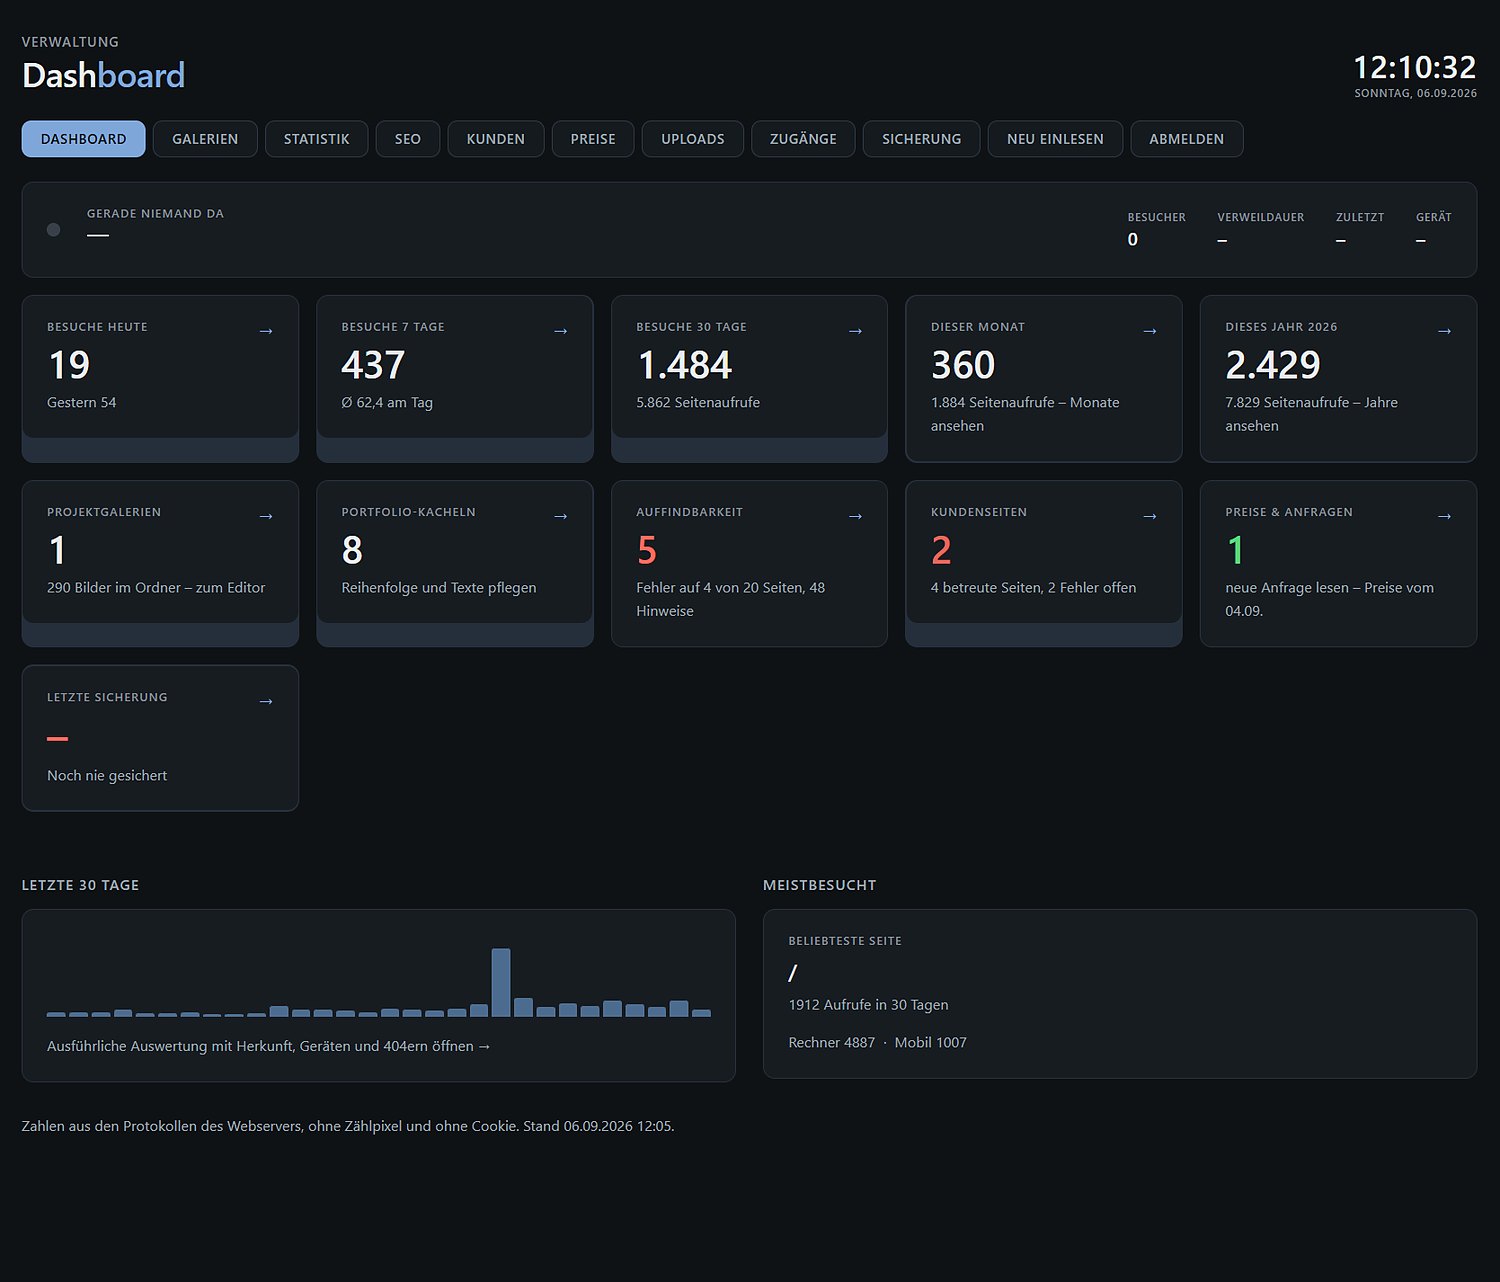
Task: Open the Uploads tab
Action: [693, 139]
